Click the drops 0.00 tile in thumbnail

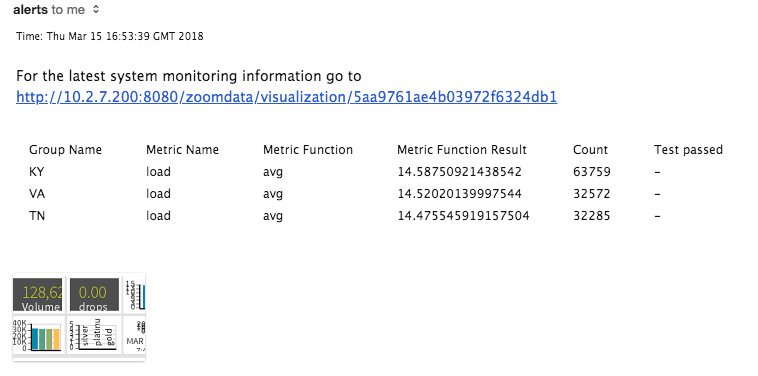[92, 294]
